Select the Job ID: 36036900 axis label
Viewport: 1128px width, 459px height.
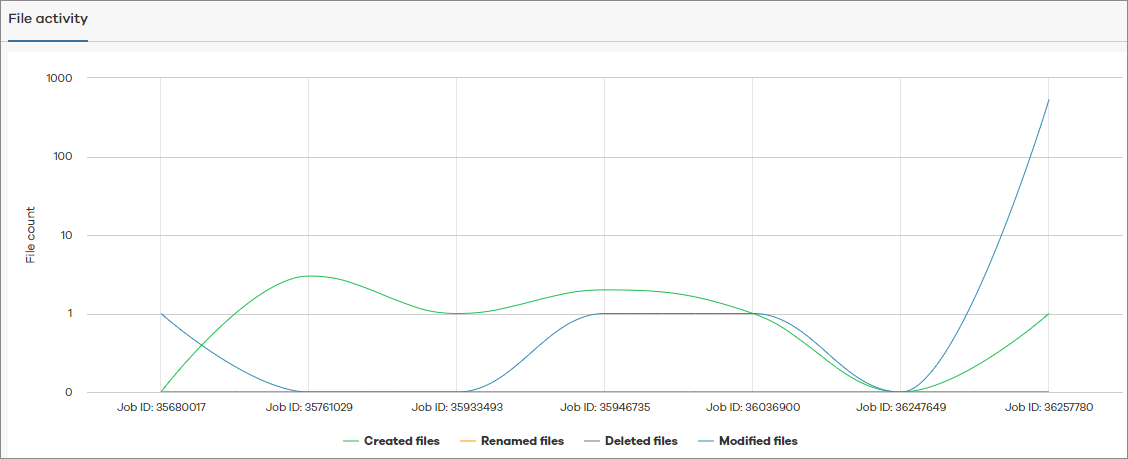752,408
